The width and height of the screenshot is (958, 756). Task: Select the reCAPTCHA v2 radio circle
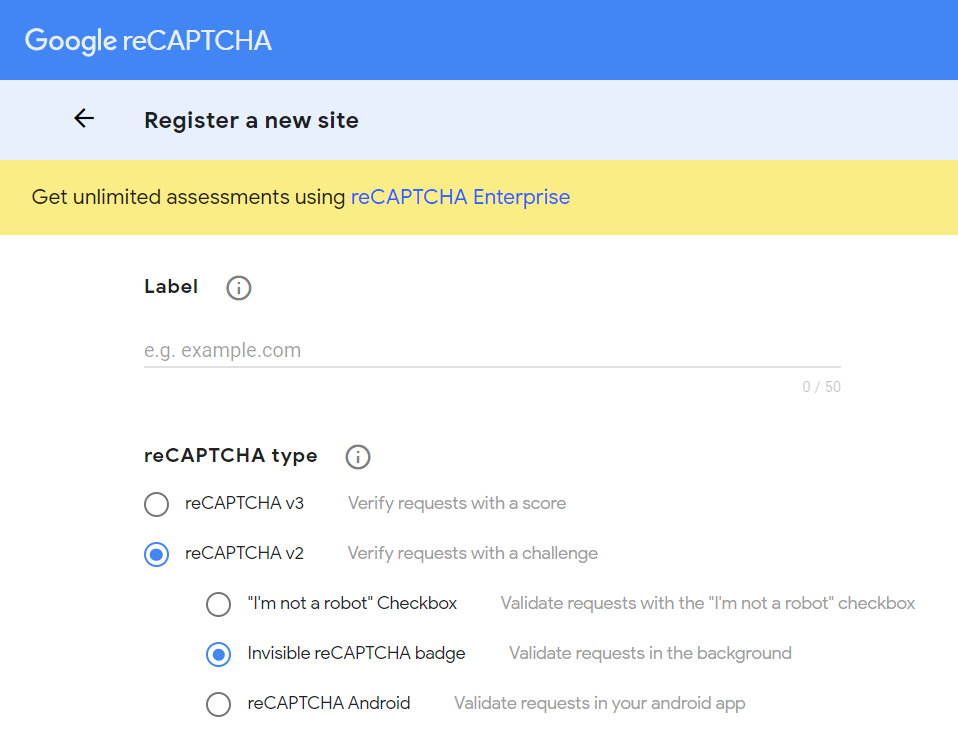156,554
